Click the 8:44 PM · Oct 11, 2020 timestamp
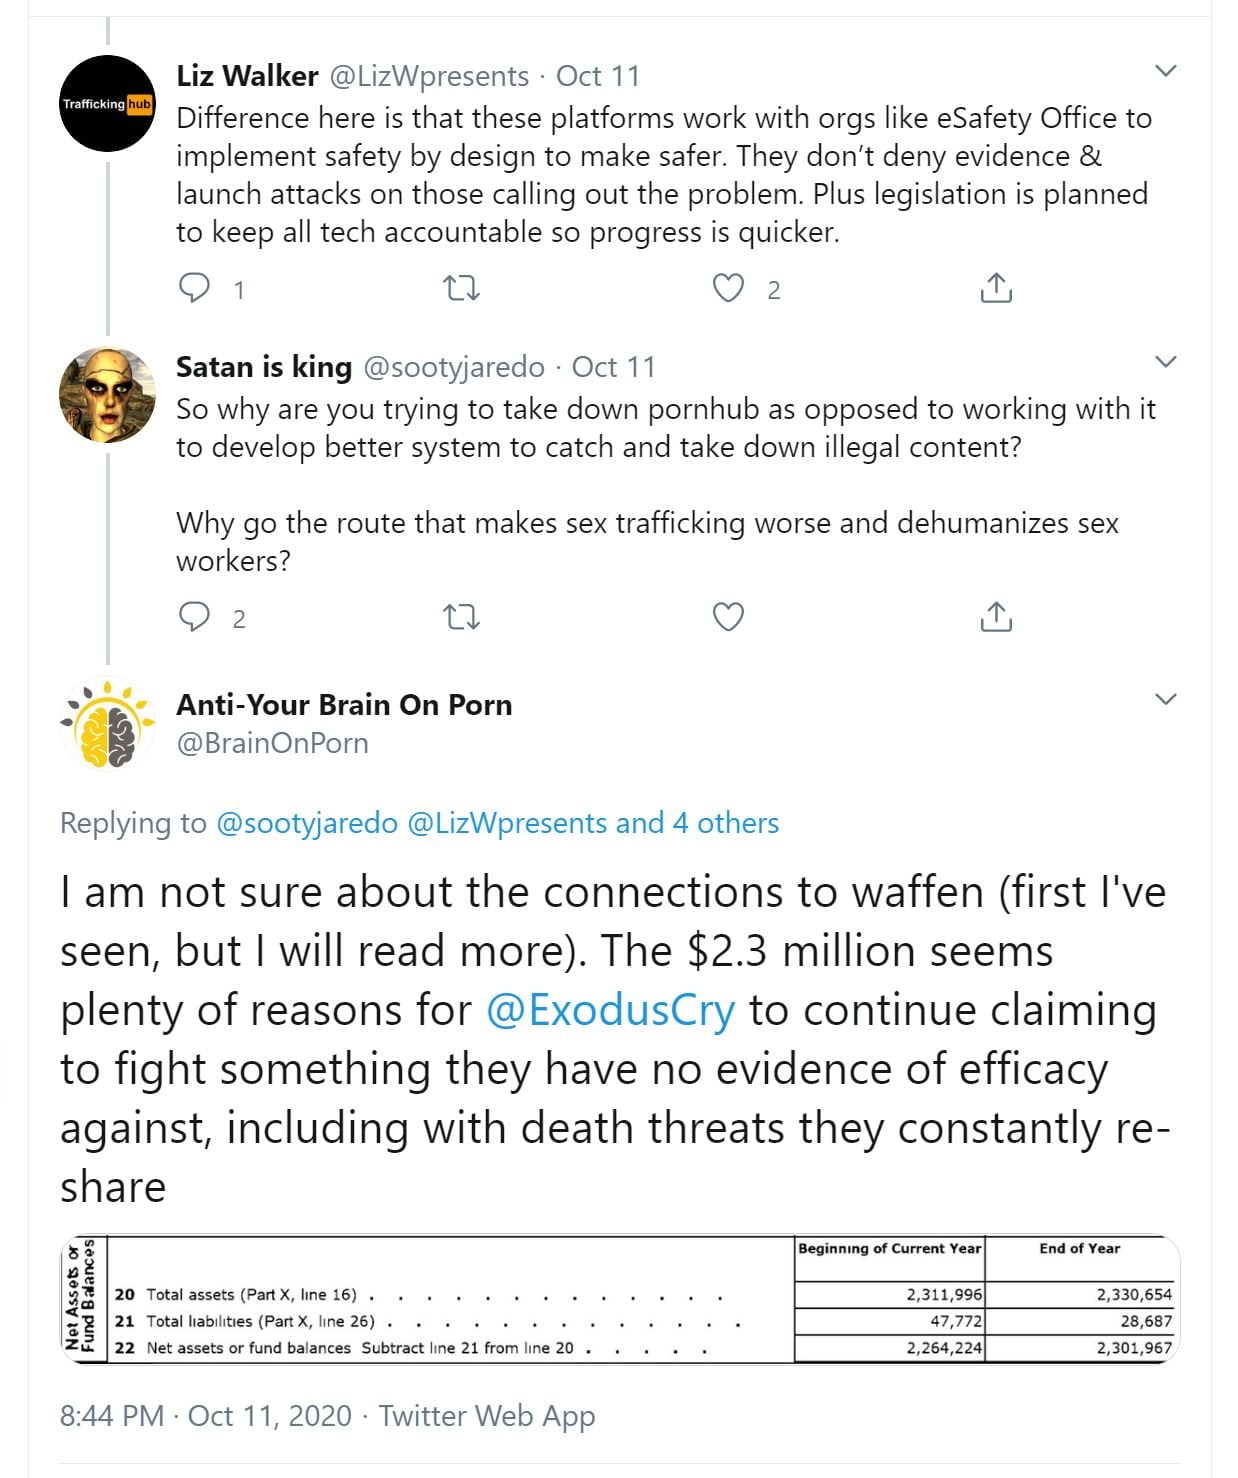 tap(206, 1416)
